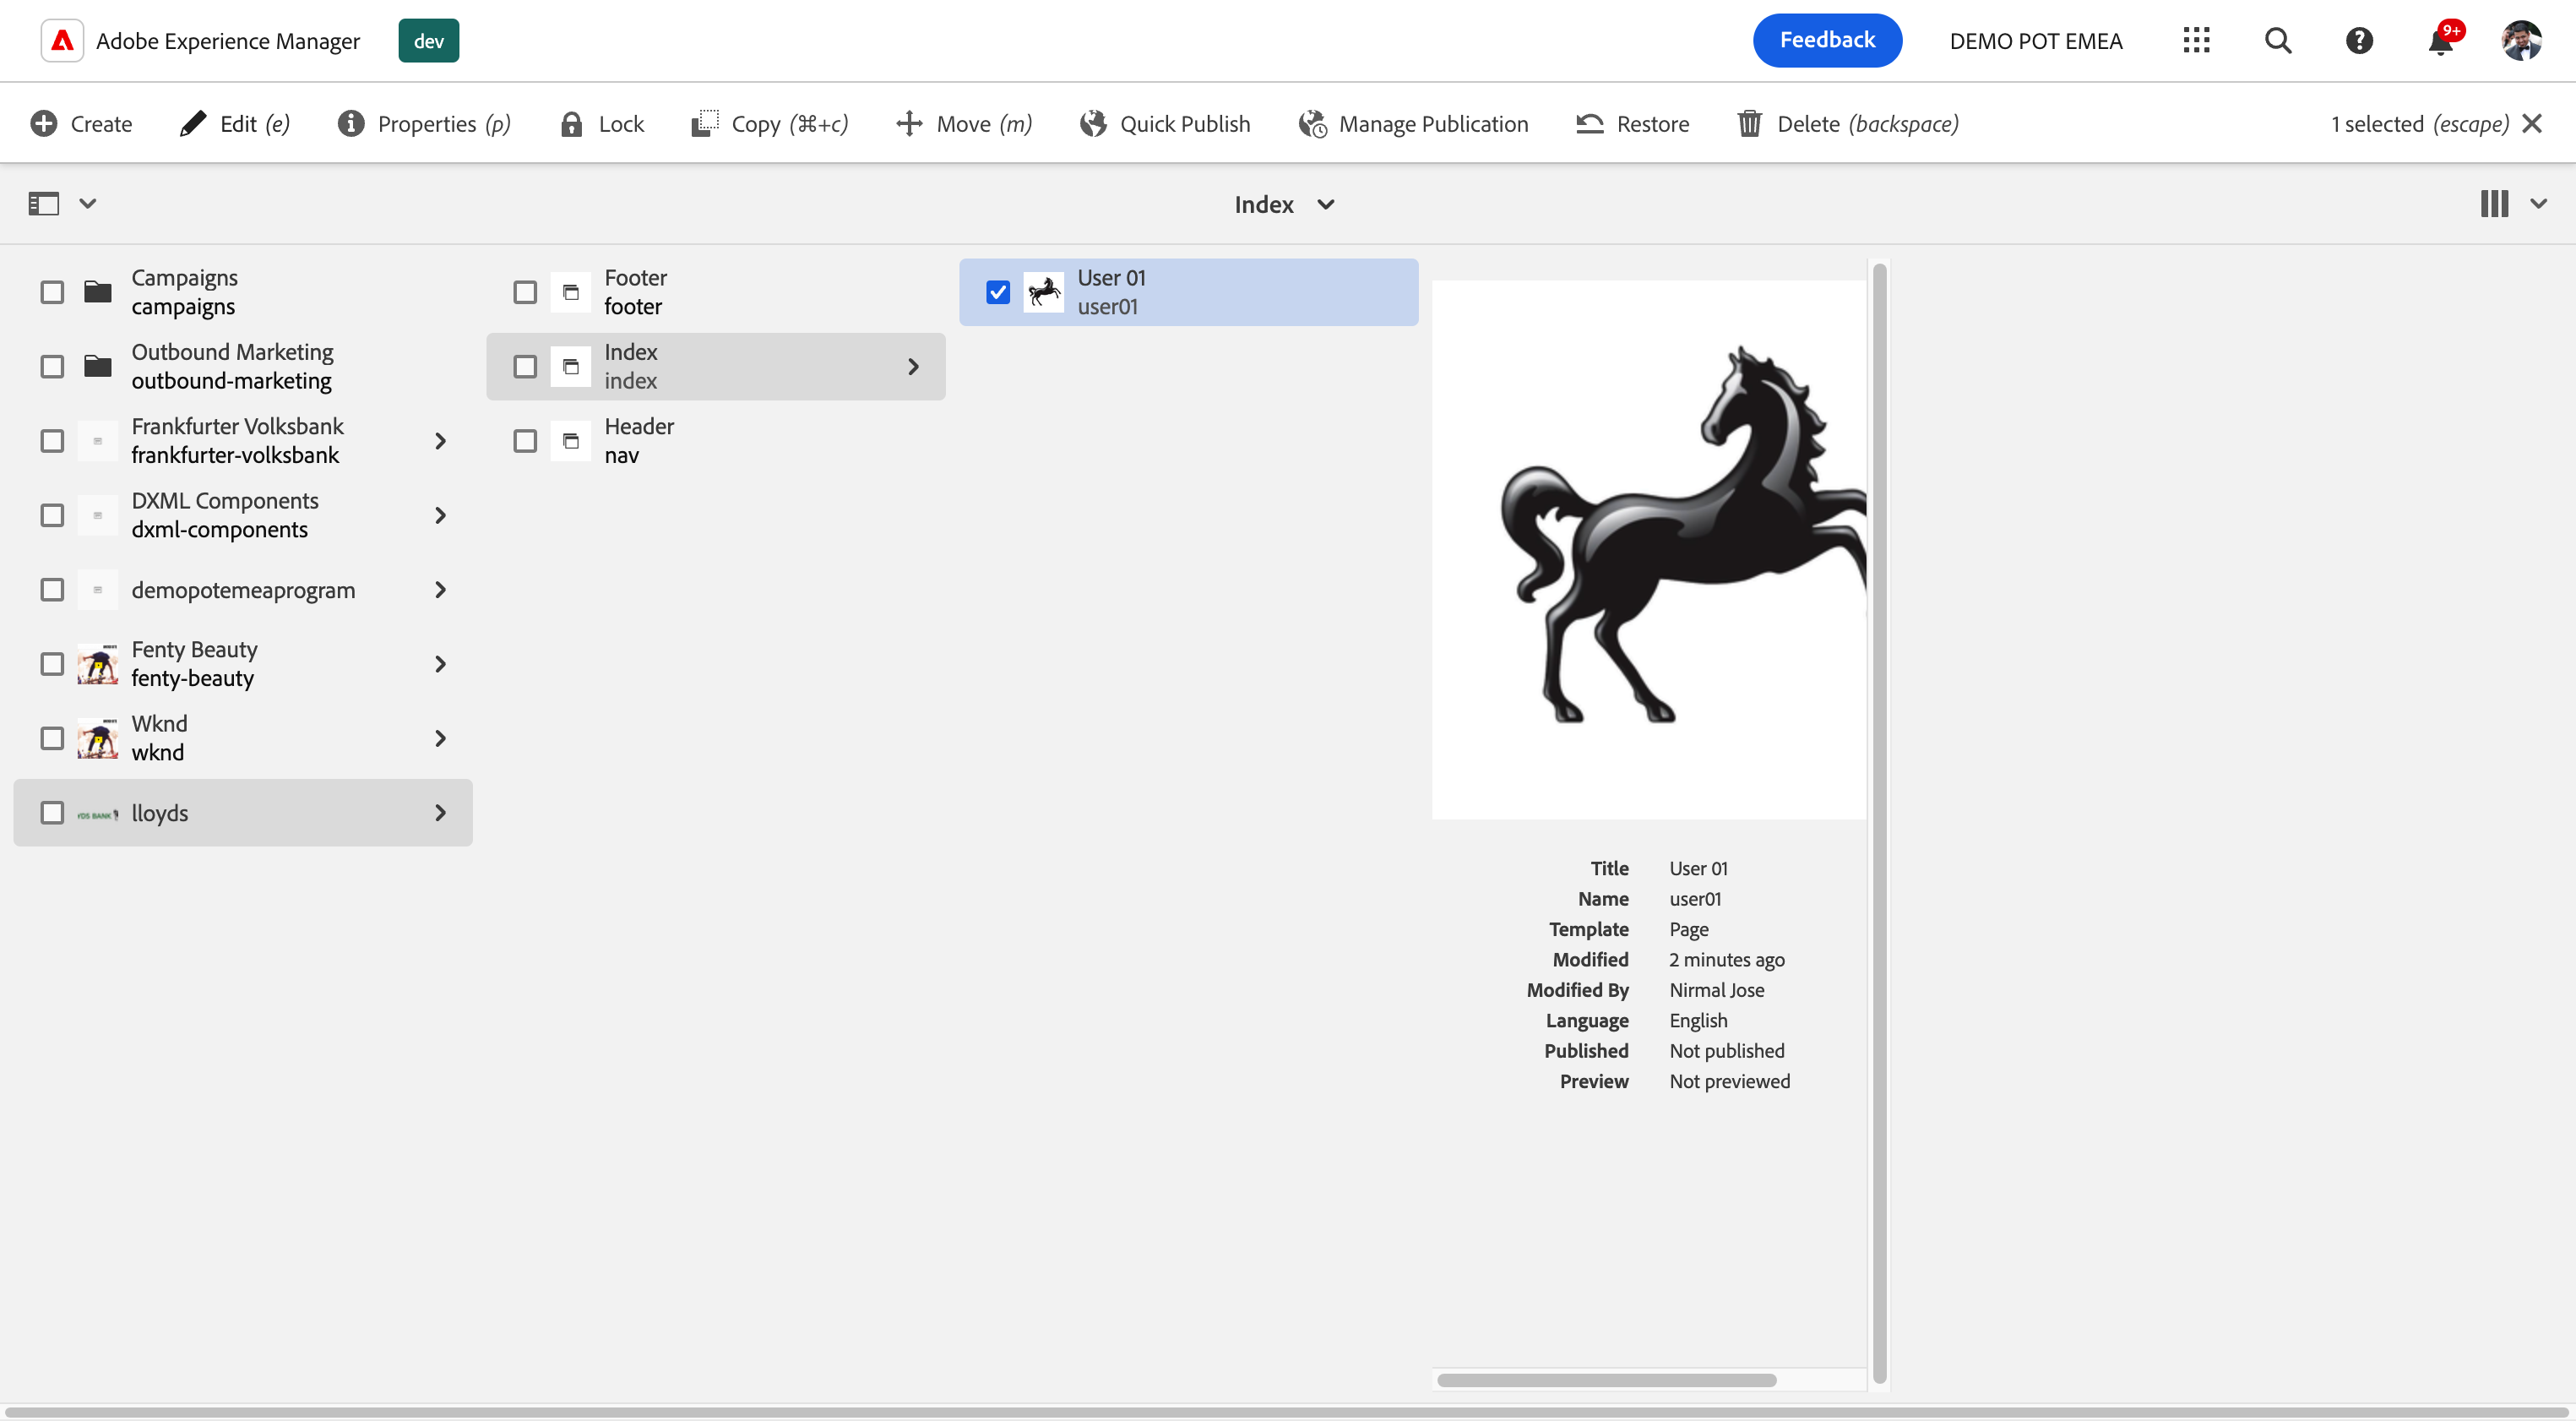Screen dimensions: 2576x1421
Task: Open the notifications bell
Action: (x=2441, y=41)
